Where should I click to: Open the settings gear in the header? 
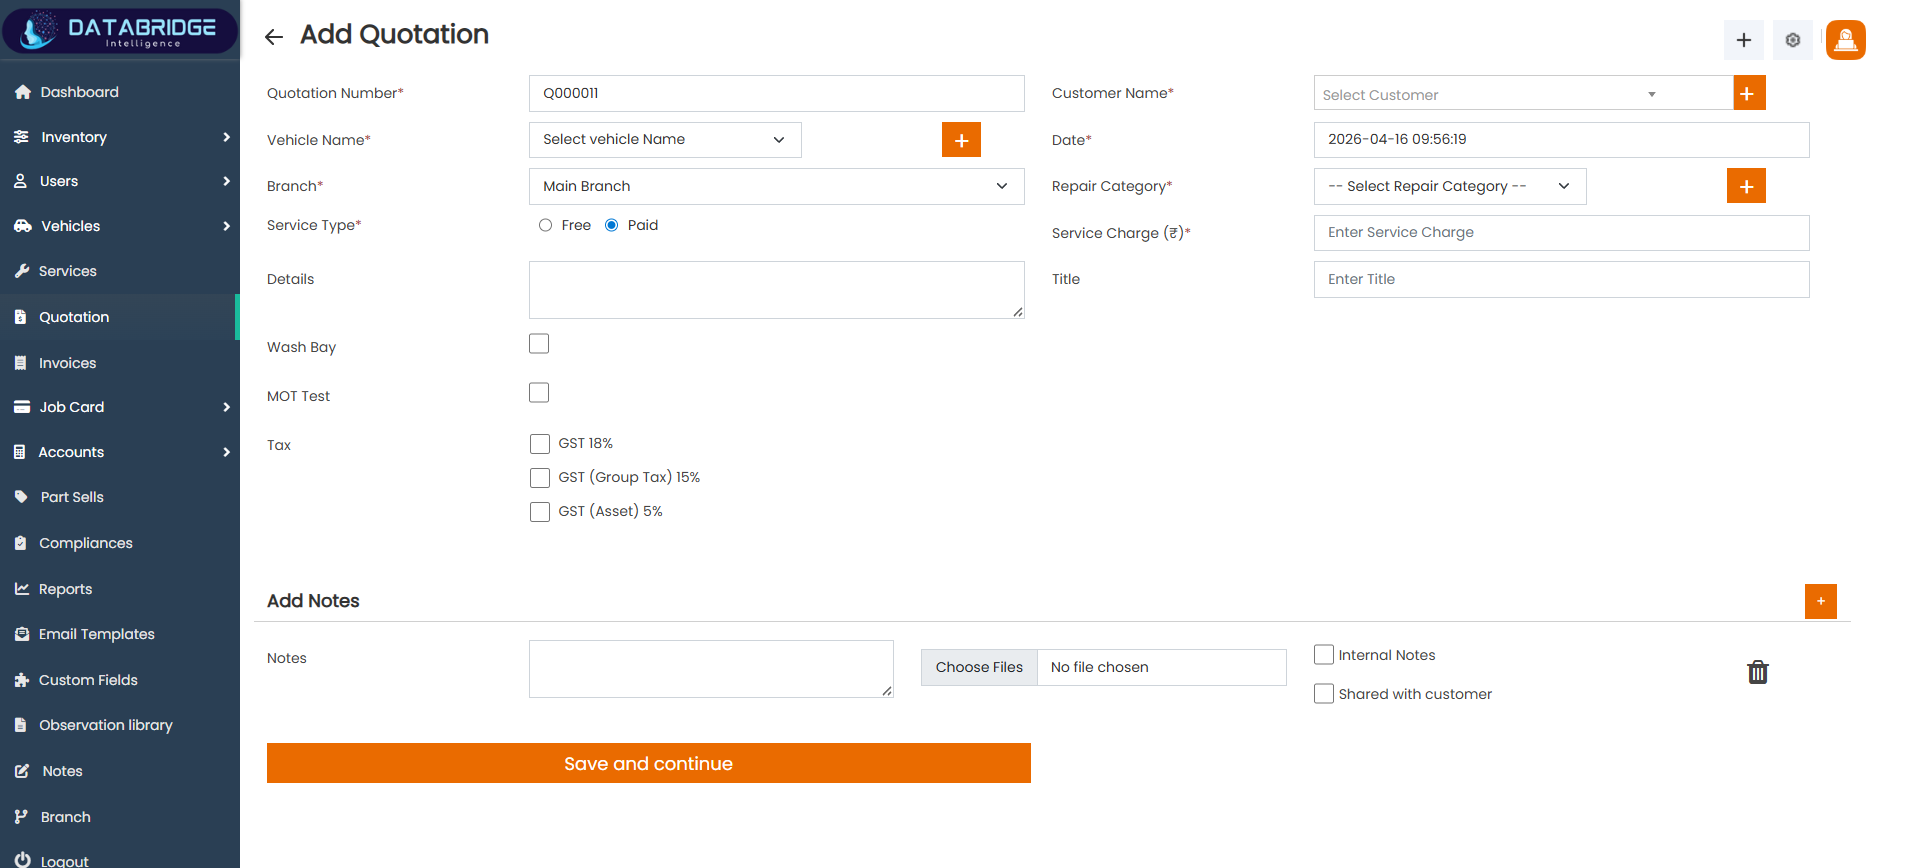coord(1792,40)
